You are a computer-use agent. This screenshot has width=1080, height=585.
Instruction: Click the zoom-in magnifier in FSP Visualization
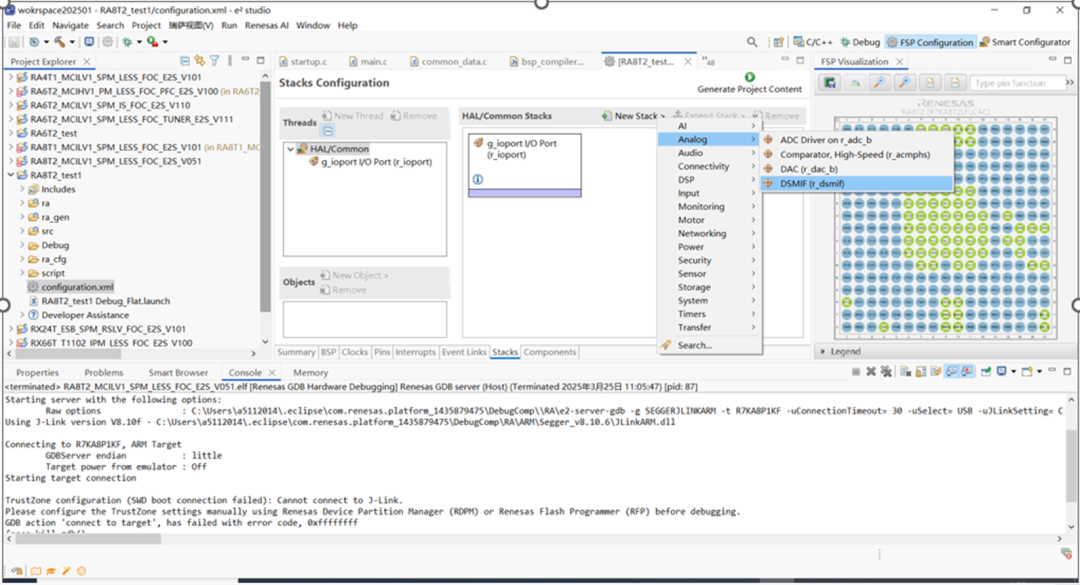tap(880, 83)
